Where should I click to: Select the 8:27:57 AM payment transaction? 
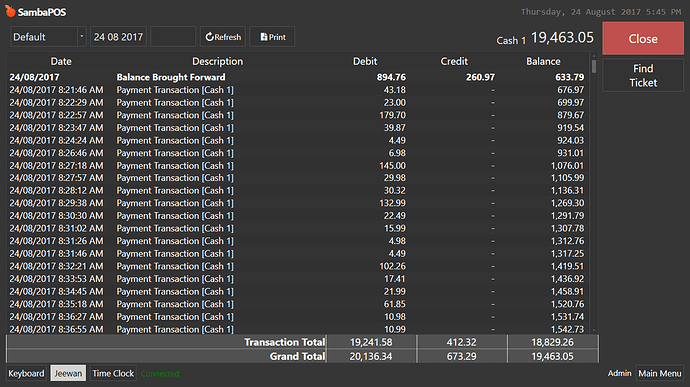coord(297,178)
